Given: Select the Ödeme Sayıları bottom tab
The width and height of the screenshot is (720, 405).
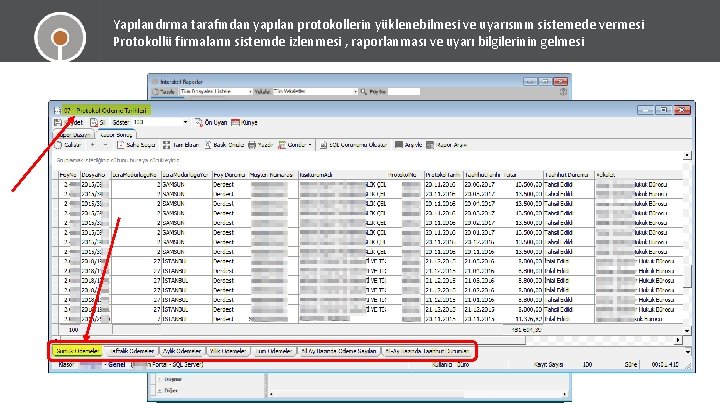Looking at the screenshot, I should click(x=339, y=351).
